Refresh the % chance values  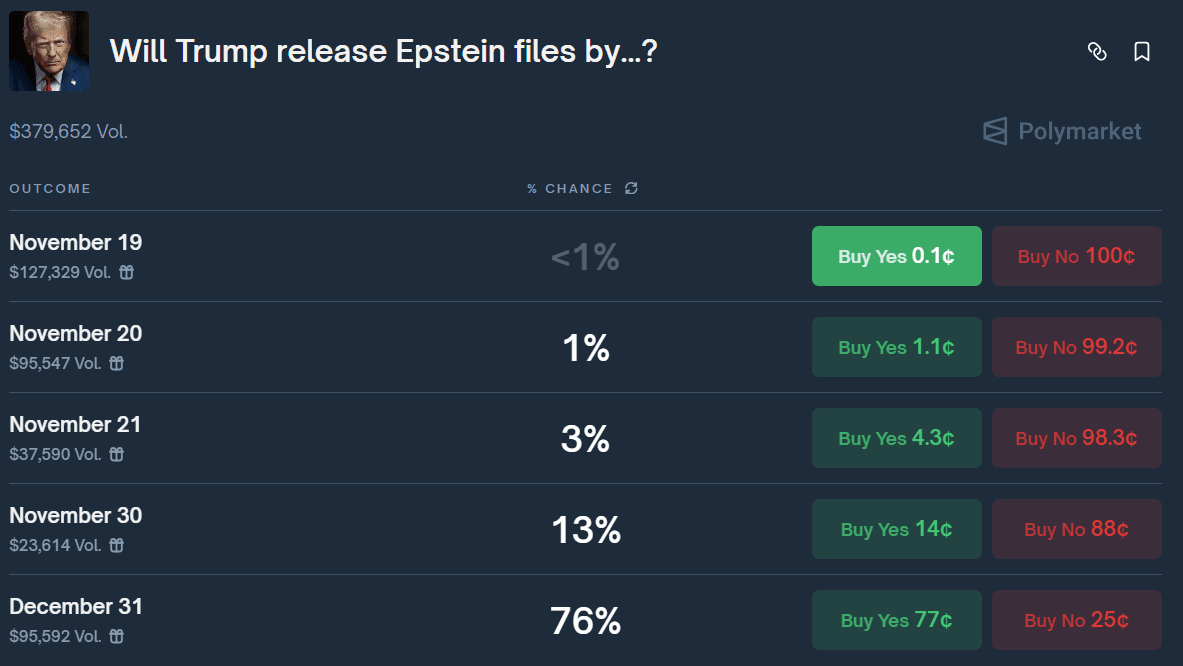coord(631,188)
